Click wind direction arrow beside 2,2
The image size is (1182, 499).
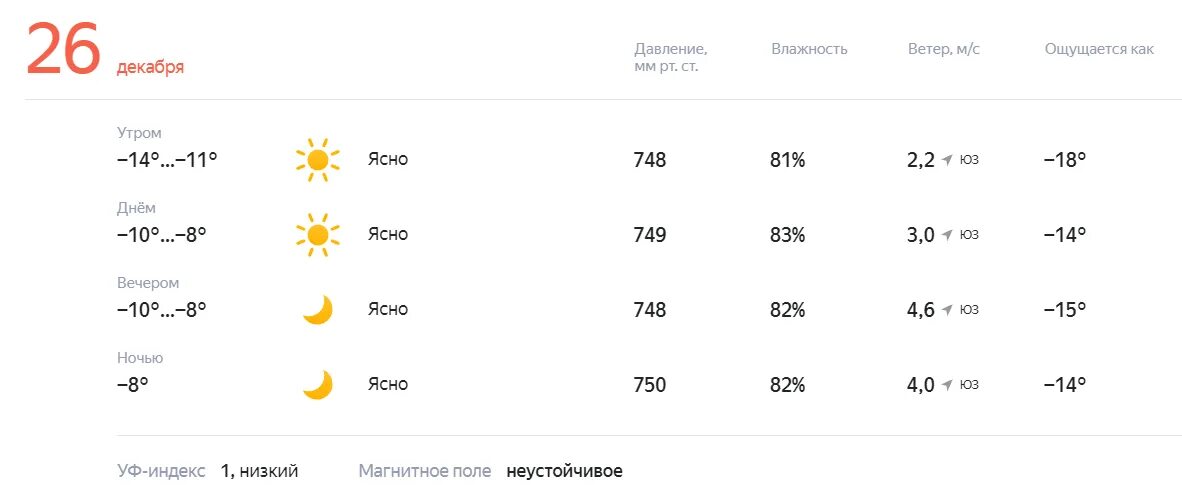click(x=948, y=160)
